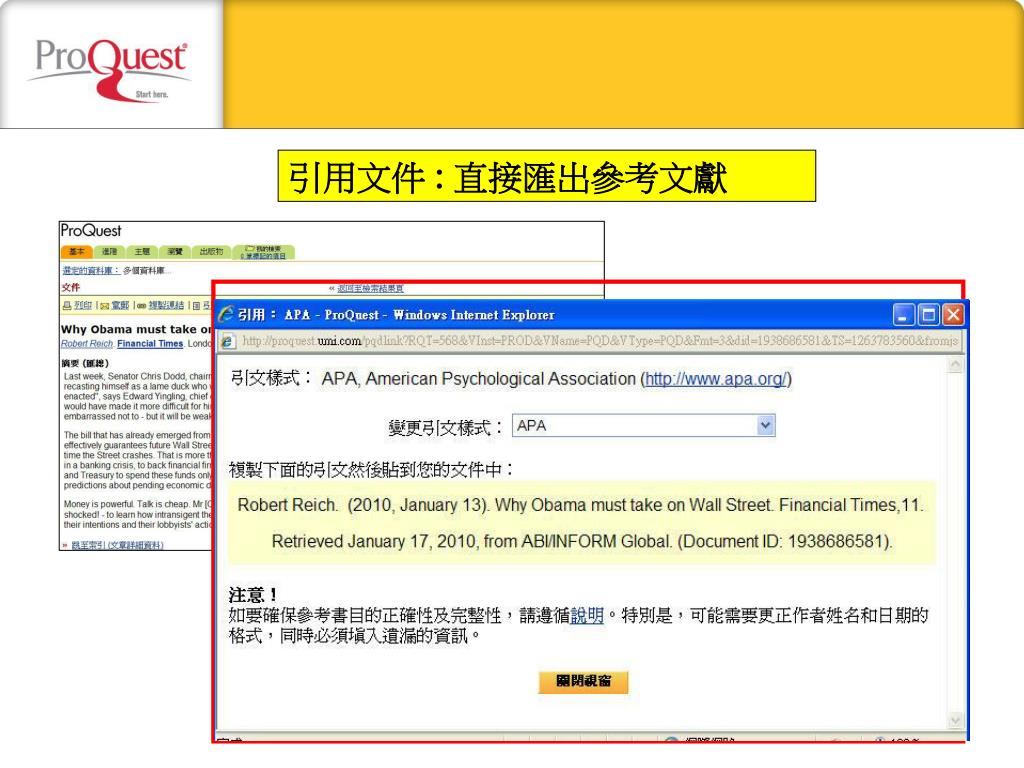Click the 複製連結 chain icon
Viewport: 1024px width, 768px height.
[141, 306]
